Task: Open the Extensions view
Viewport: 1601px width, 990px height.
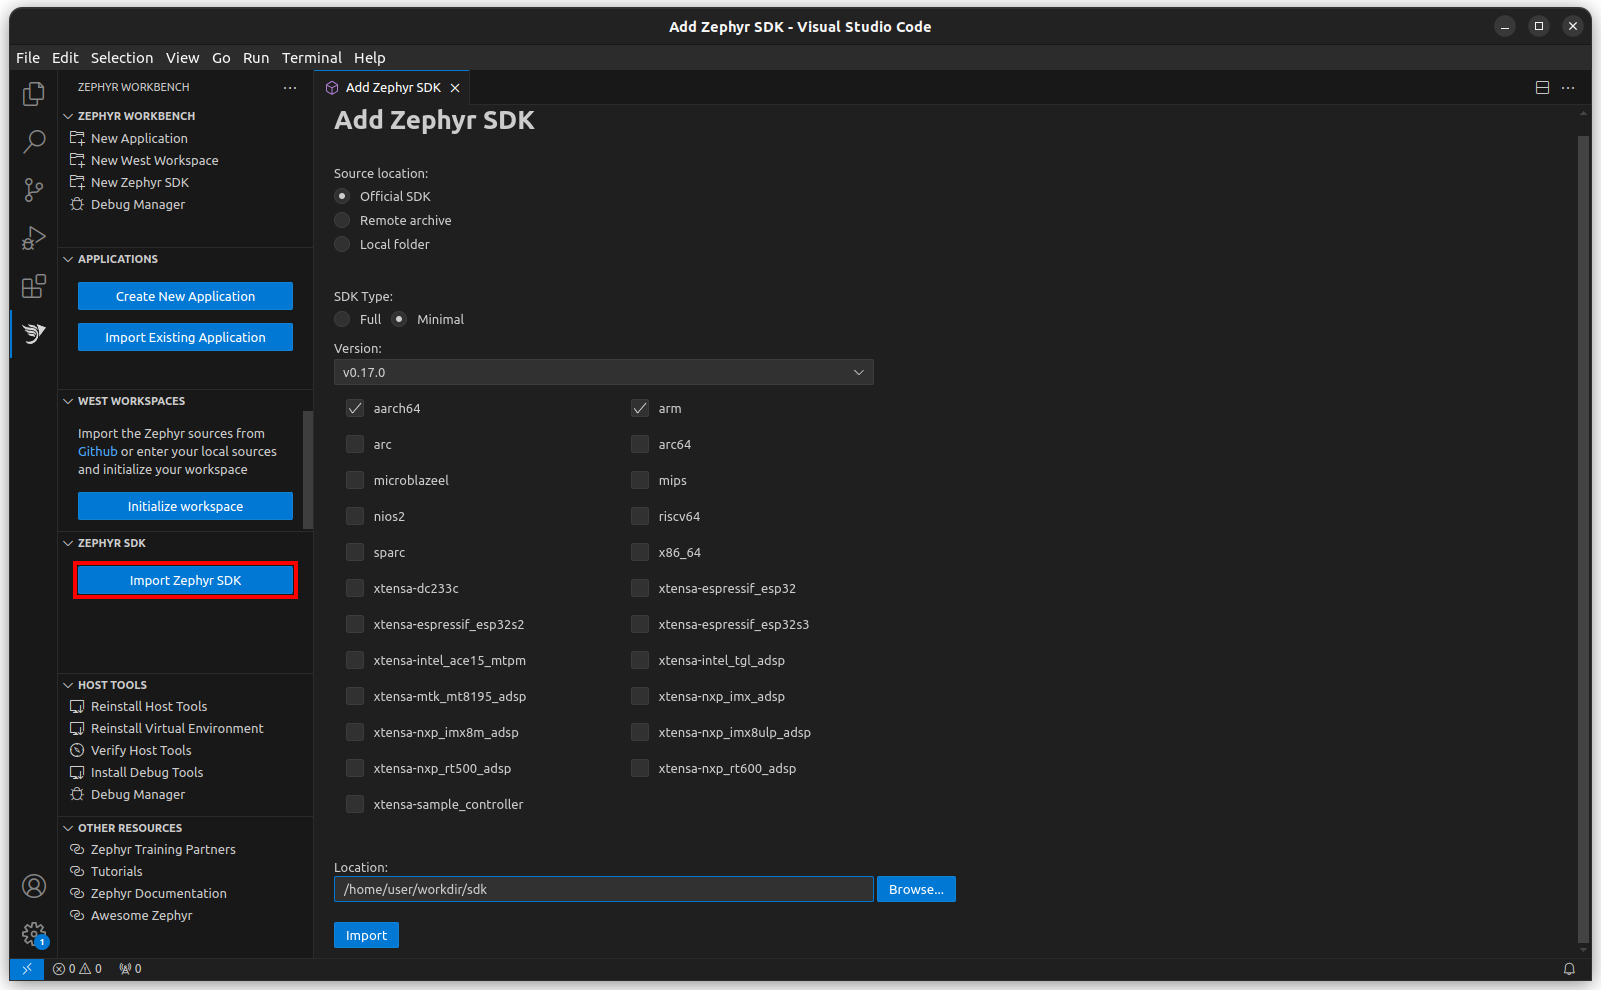Action: click(x=33, y=286)
